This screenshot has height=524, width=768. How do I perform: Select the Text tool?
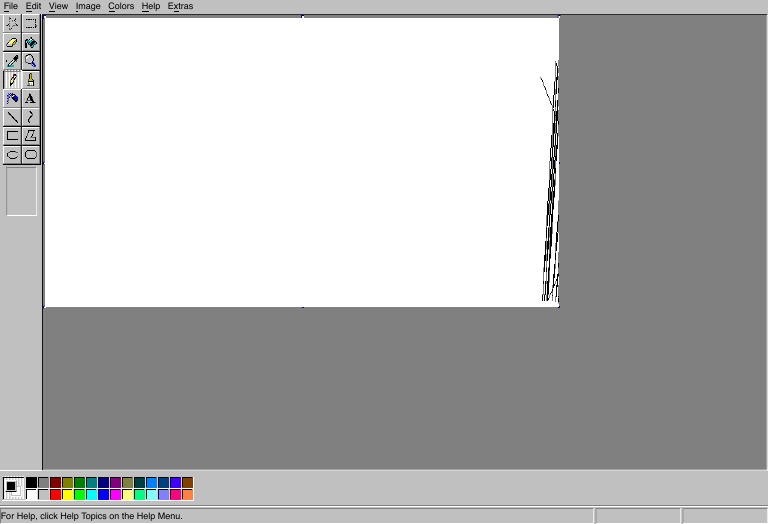[31, 98]
